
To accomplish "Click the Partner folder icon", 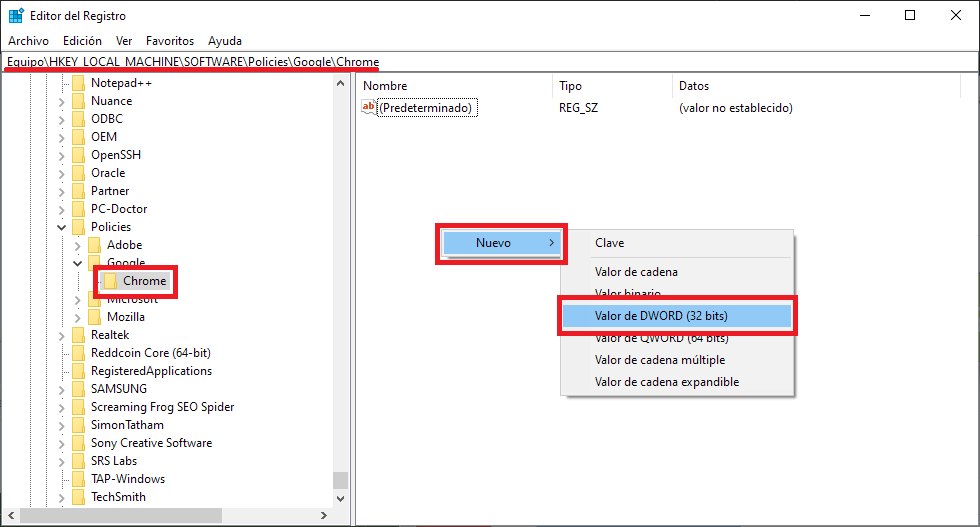I will [x=78, y=191].
